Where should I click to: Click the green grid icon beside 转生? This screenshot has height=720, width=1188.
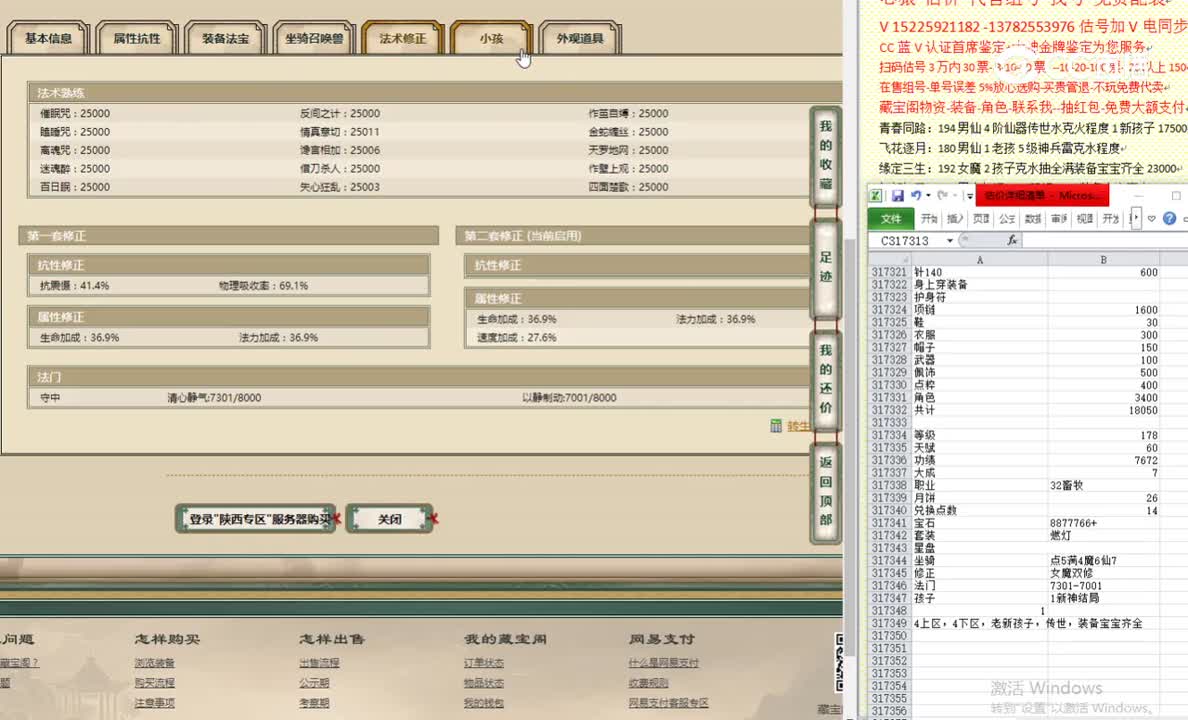pos(776,424)
